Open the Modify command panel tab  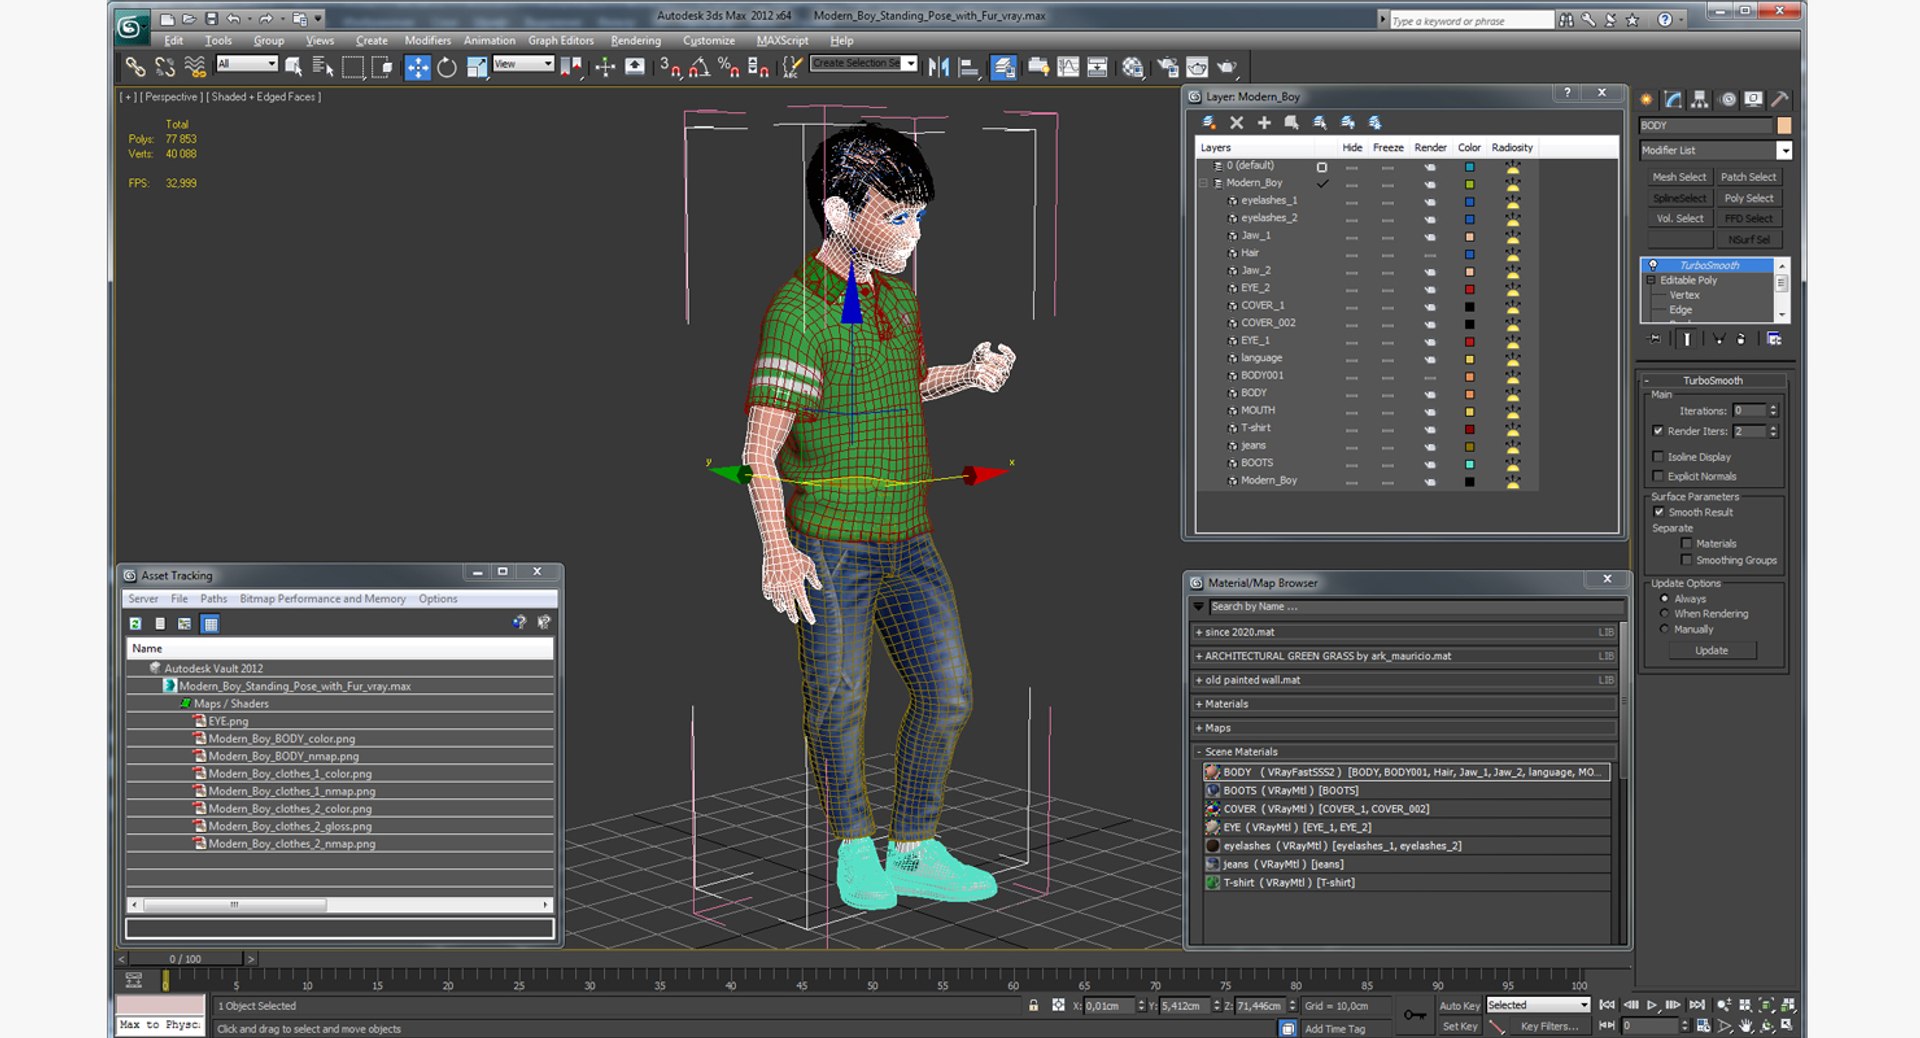1674,99
